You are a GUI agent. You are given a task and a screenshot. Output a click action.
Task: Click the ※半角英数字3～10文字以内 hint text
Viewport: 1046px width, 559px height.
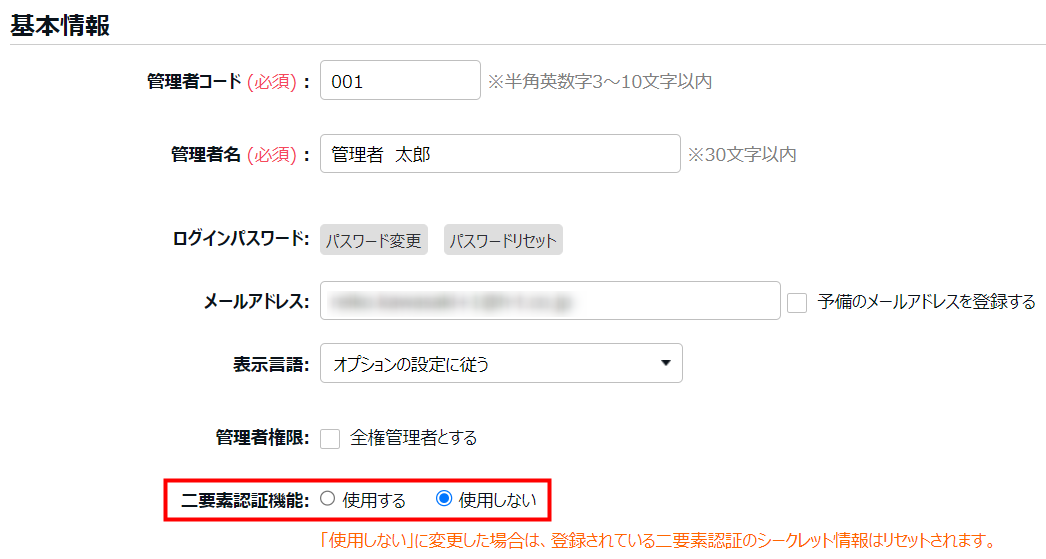pos(600,82)
